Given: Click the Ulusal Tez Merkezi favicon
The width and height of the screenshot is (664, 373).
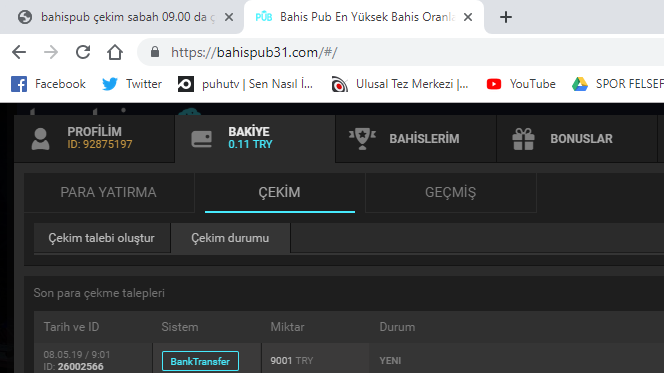Looking at the screenshot, I should (x=340, y=84).
